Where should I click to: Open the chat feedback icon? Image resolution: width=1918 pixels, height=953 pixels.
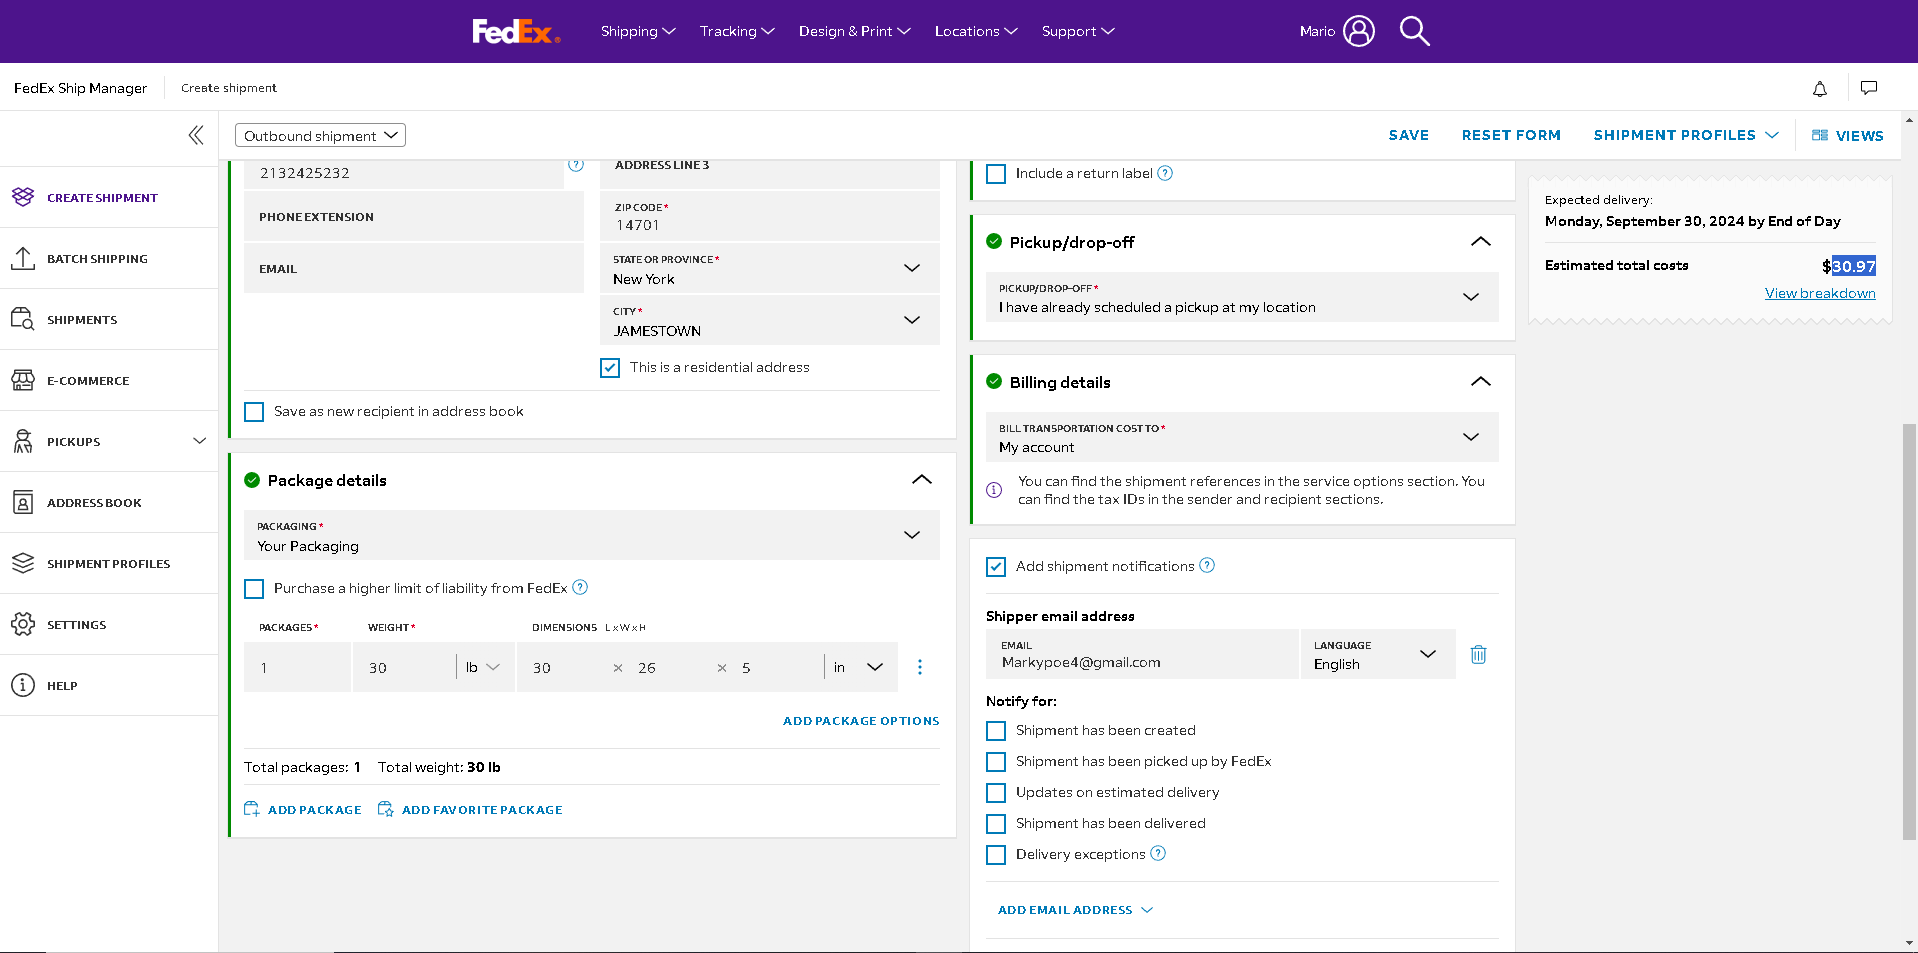pos(1869,88)
